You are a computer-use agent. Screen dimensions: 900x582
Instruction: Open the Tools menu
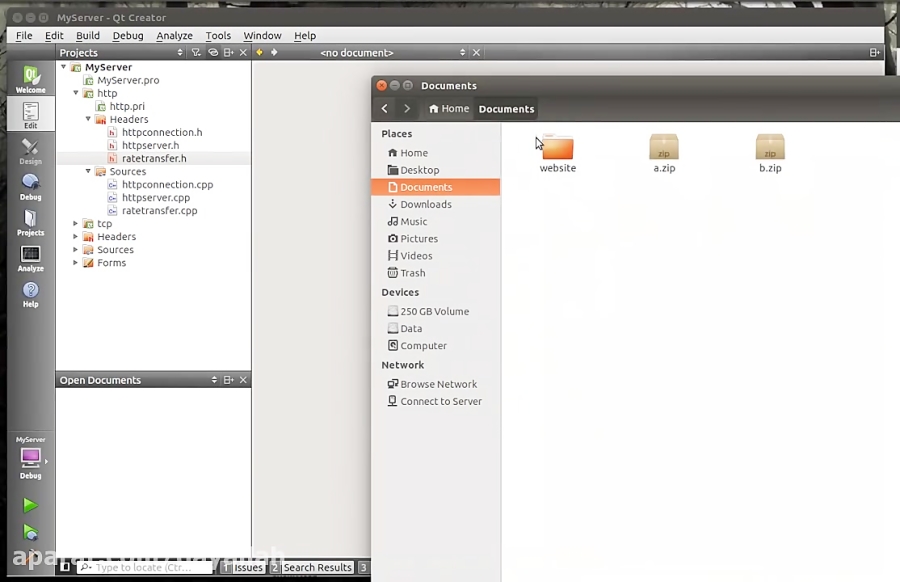(x=218, y=35)
